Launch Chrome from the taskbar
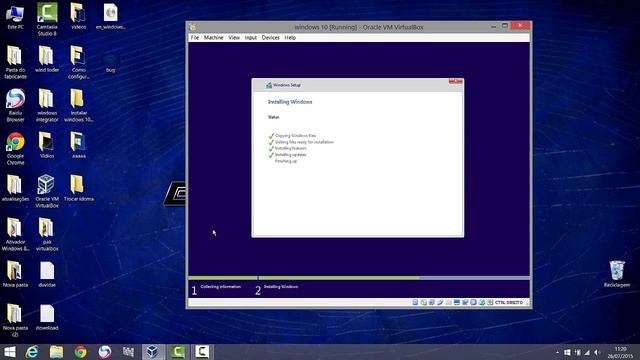The height and width of the screenshot is (360, 640). (80, 352)
